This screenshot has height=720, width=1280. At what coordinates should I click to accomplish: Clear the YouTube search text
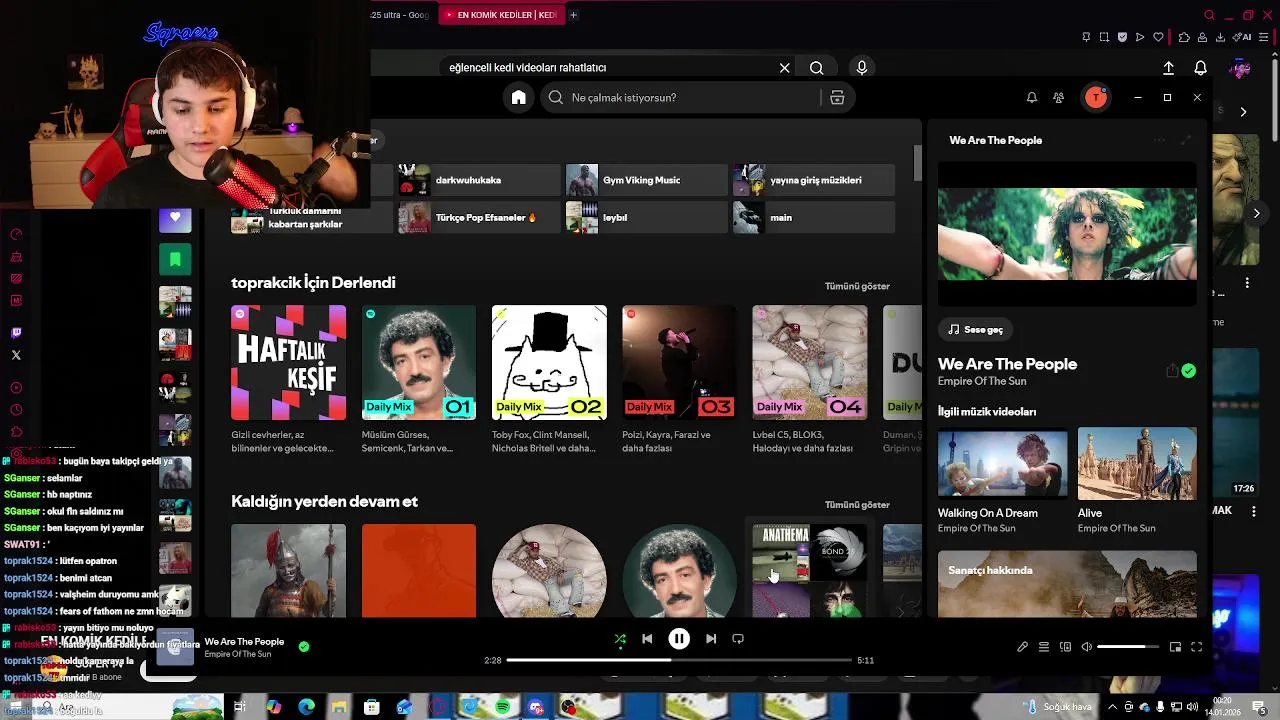(x=785, y=67)
